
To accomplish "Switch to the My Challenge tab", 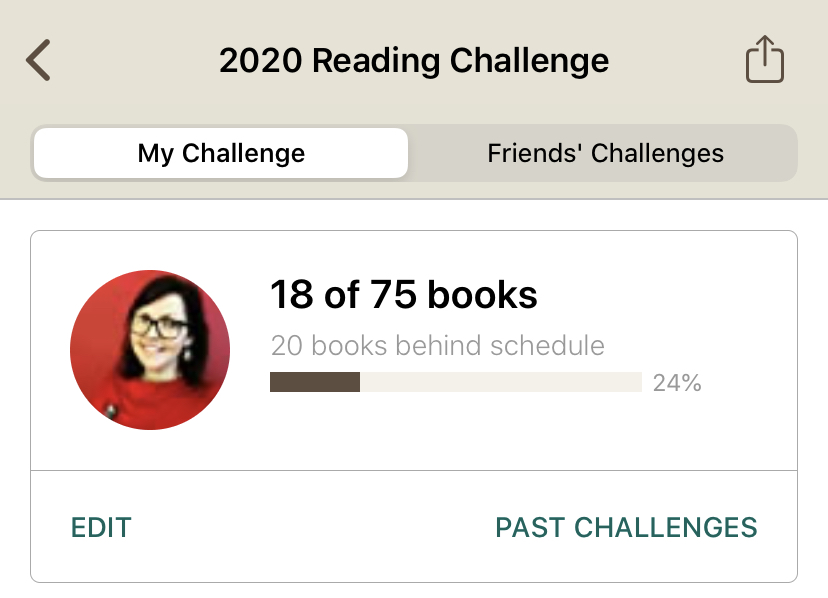I will pyautogui.click(x=221, y=154).
